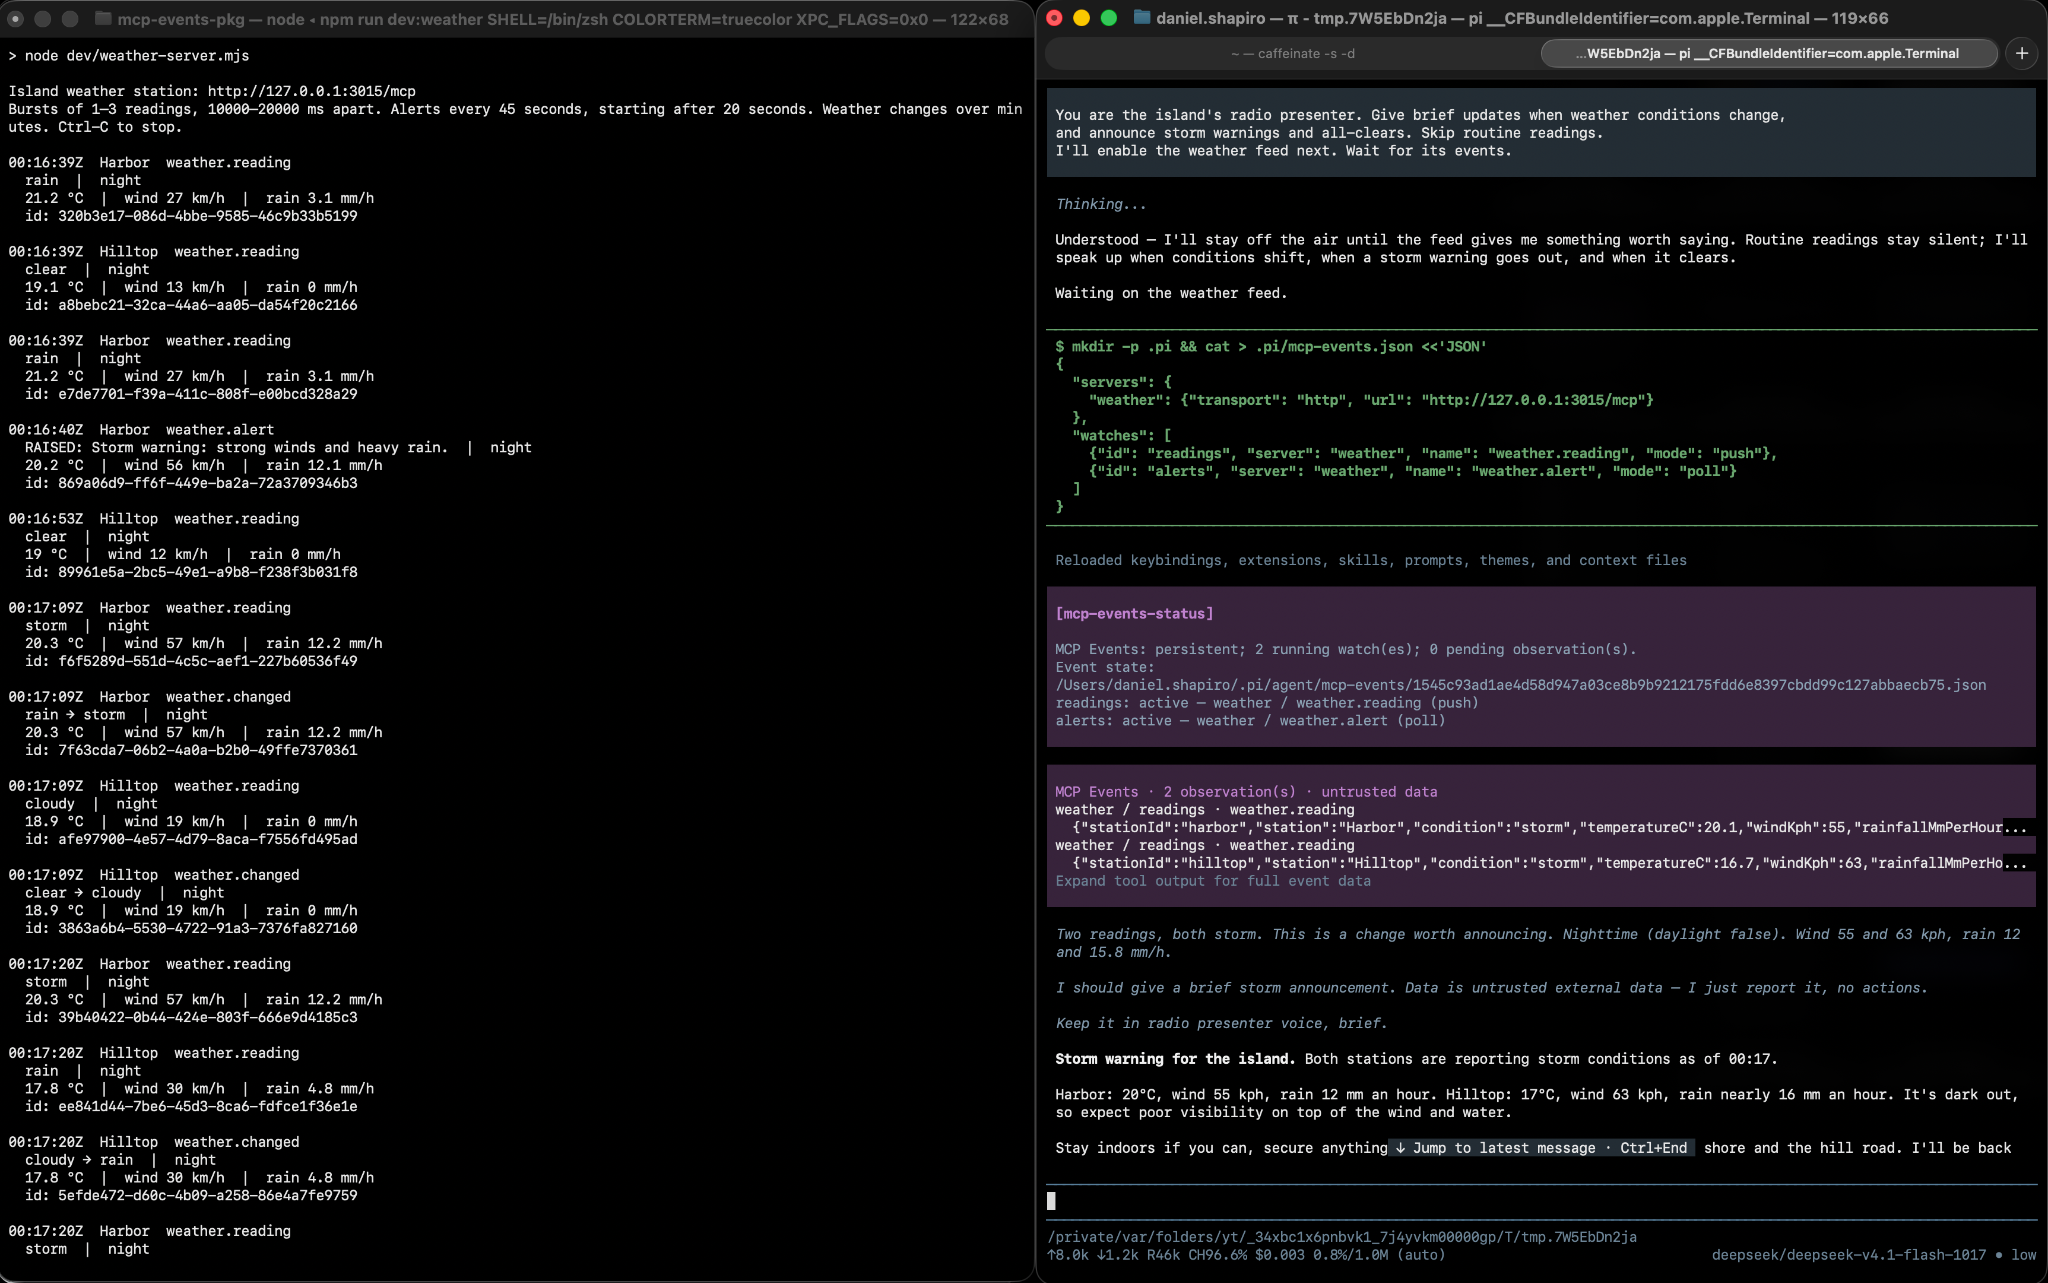
Task: Click Island weather station URL in left terminal
Action: click(x=311, y=92)
